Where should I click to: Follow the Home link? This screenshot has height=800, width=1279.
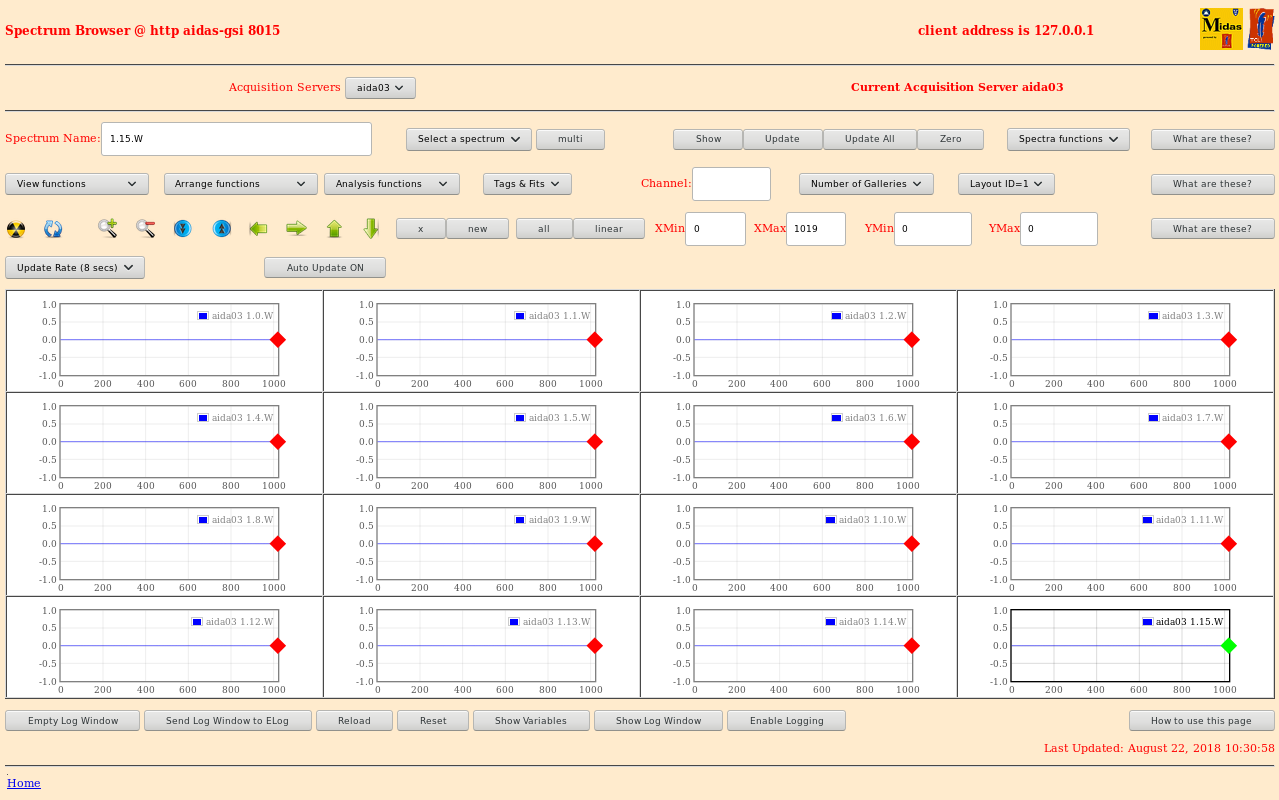pyautogui.click(x=24, y=783)
